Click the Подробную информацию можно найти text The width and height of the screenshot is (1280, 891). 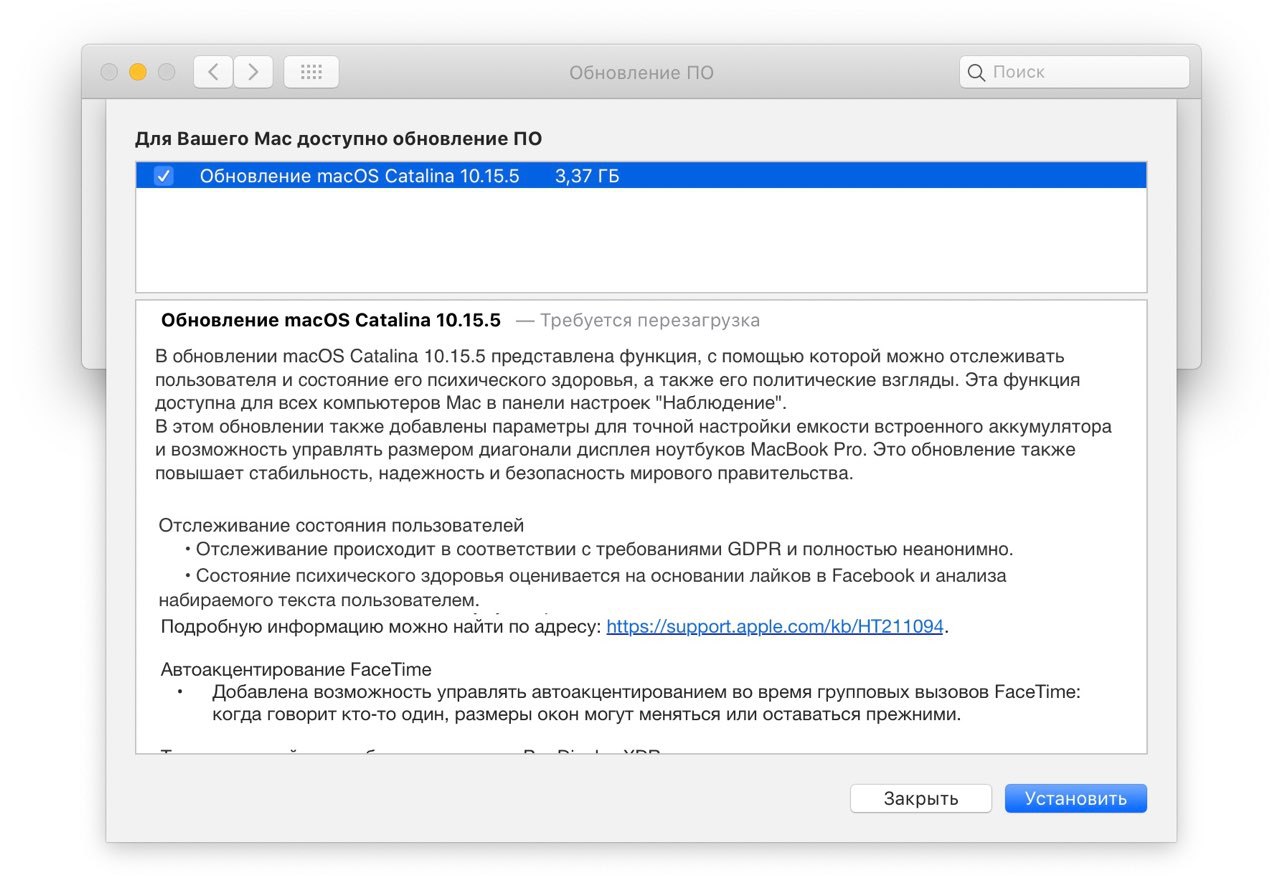click(x=381, y=627)
